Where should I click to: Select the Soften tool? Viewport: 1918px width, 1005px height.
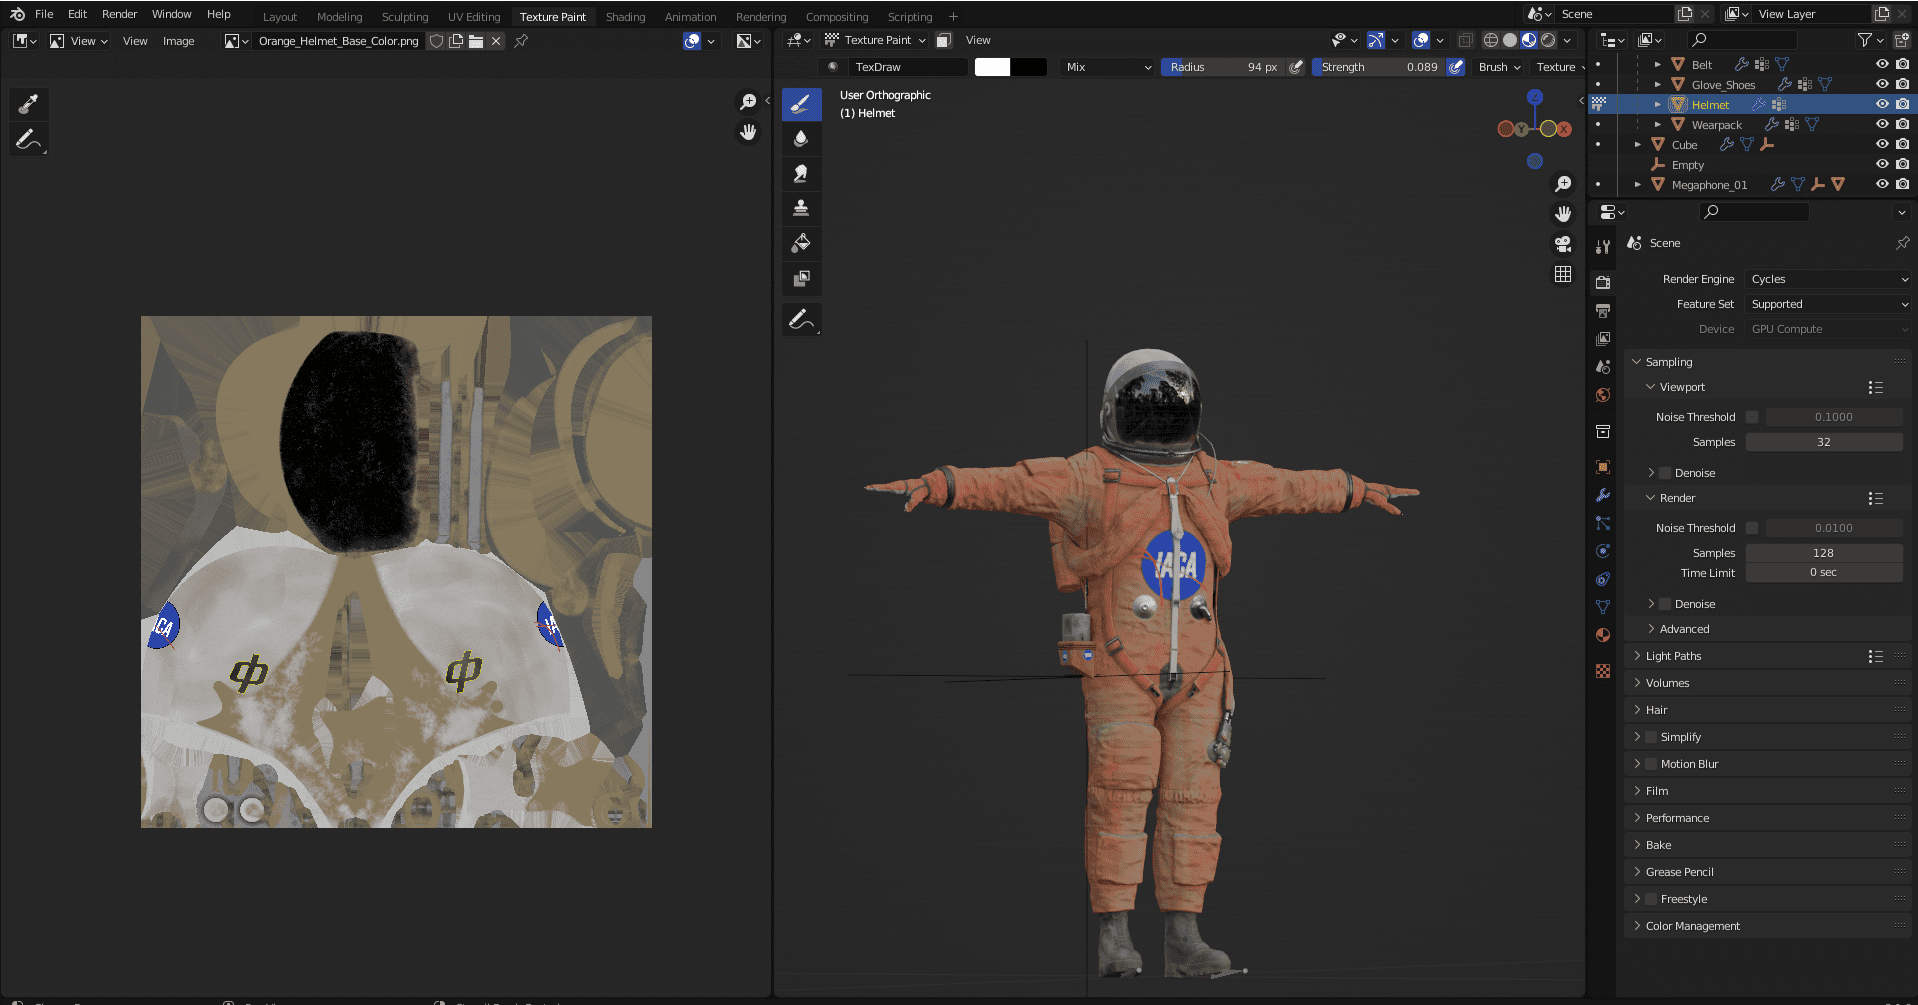(x=801, y=139)
